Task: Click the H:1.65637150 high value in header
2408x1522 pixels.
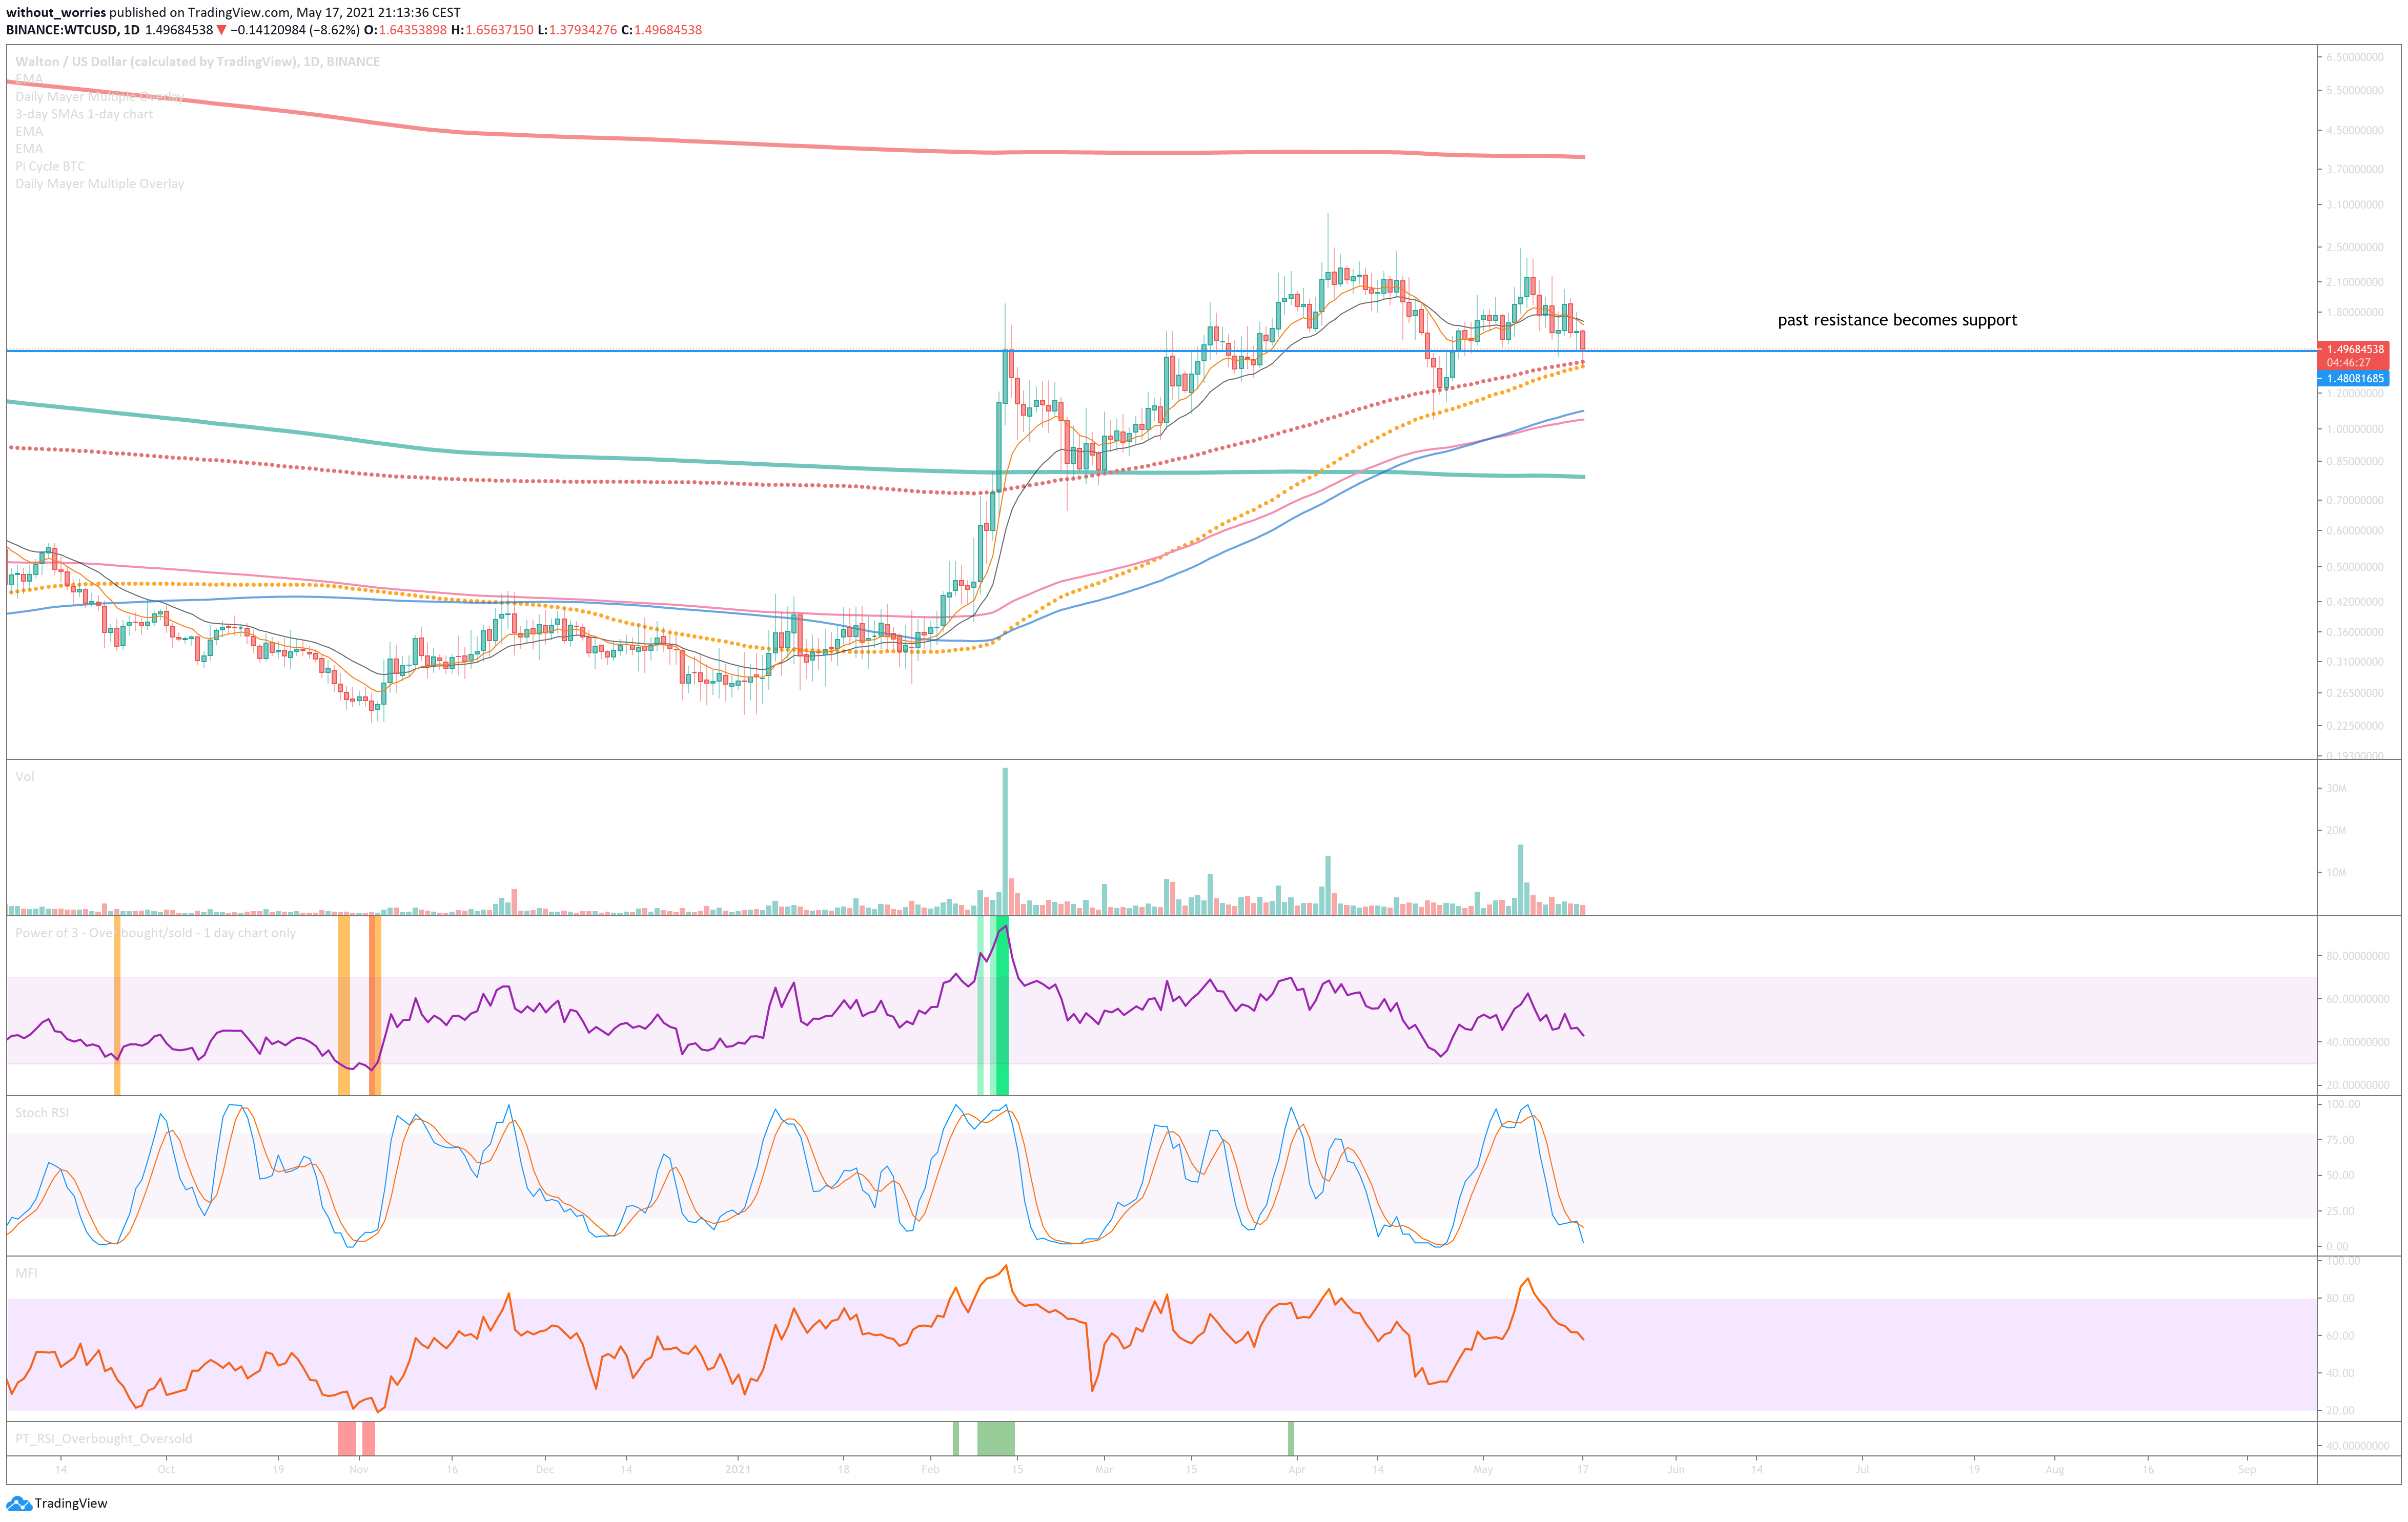Action: (x=492, y=30)
